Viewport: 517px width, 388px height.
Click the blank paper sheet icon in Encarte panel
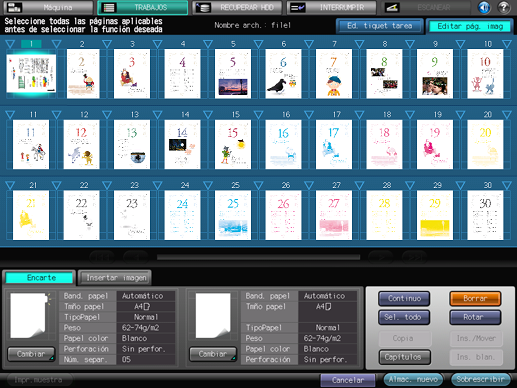coord(28,315)
